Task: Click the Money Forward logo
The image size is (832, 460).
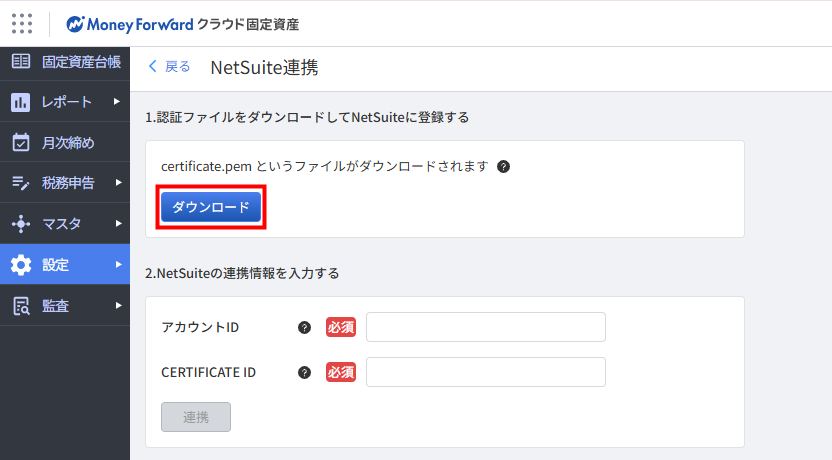Action: coord(130,23)
